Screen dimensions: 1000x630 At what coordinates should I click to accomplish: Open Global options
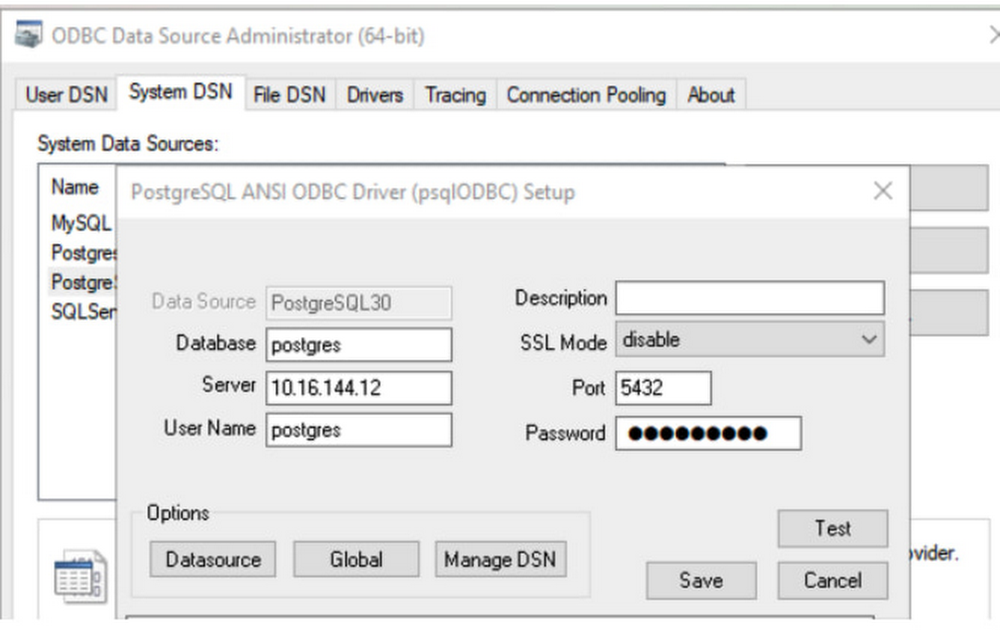coord(356,560)
